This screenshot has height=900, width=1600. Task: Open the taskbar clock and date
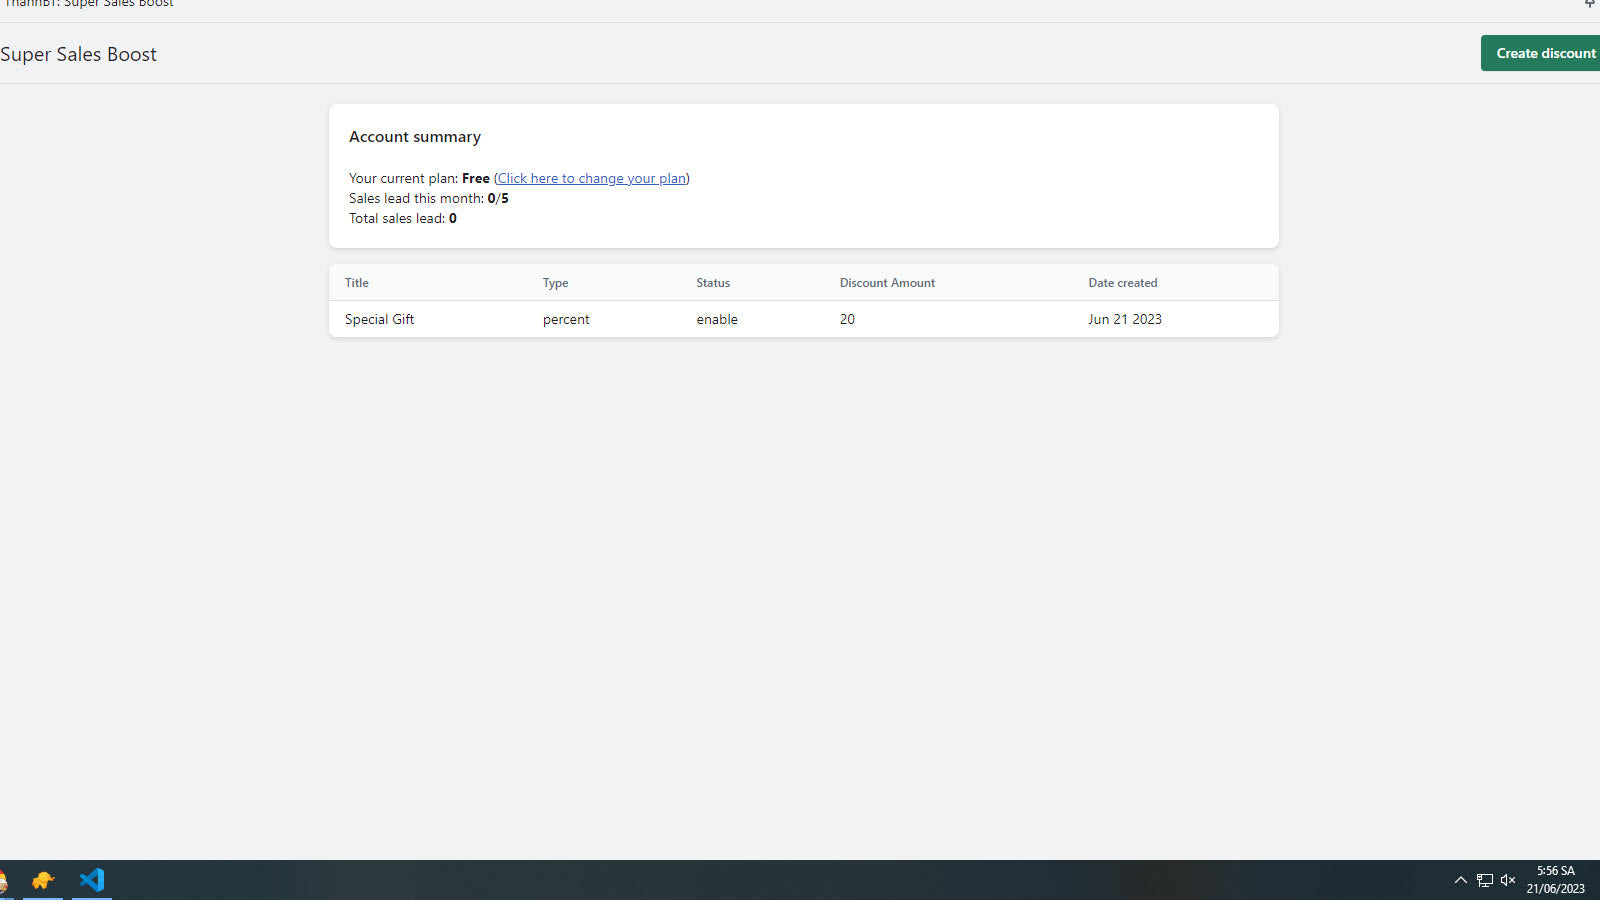pos(1555,880)
